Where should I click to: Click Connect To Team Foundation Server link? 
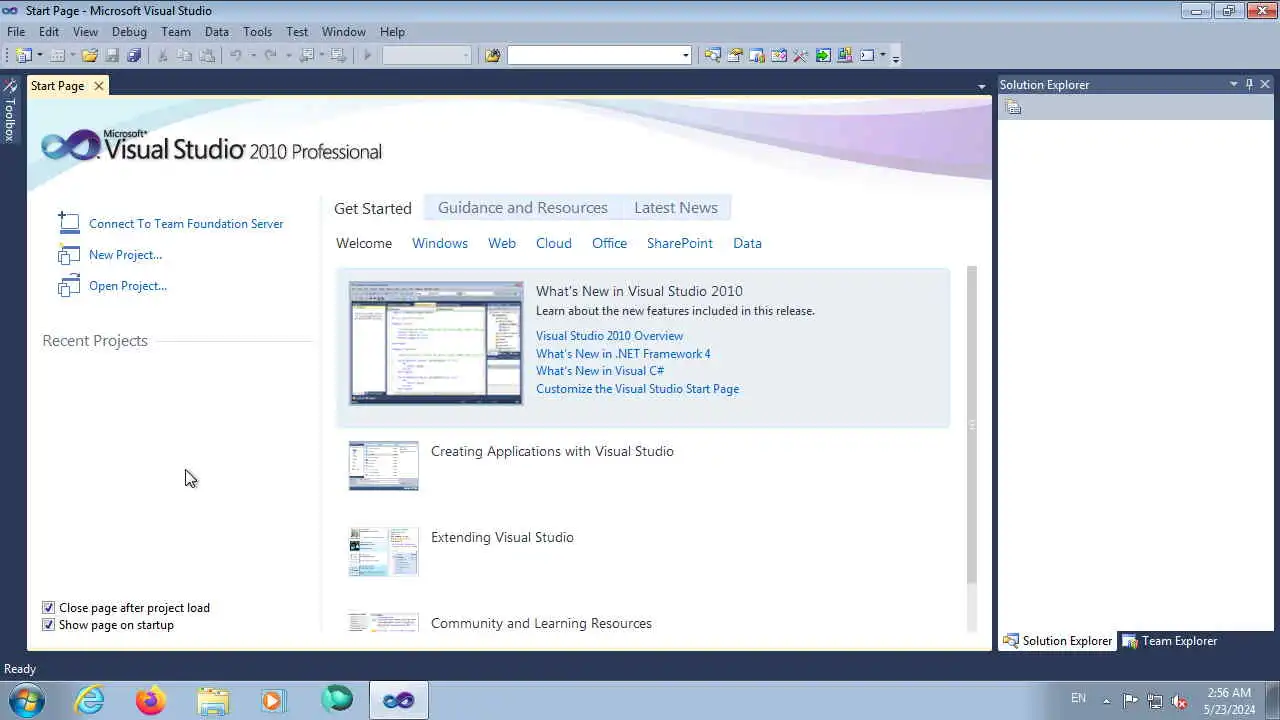tap(186, 224)
